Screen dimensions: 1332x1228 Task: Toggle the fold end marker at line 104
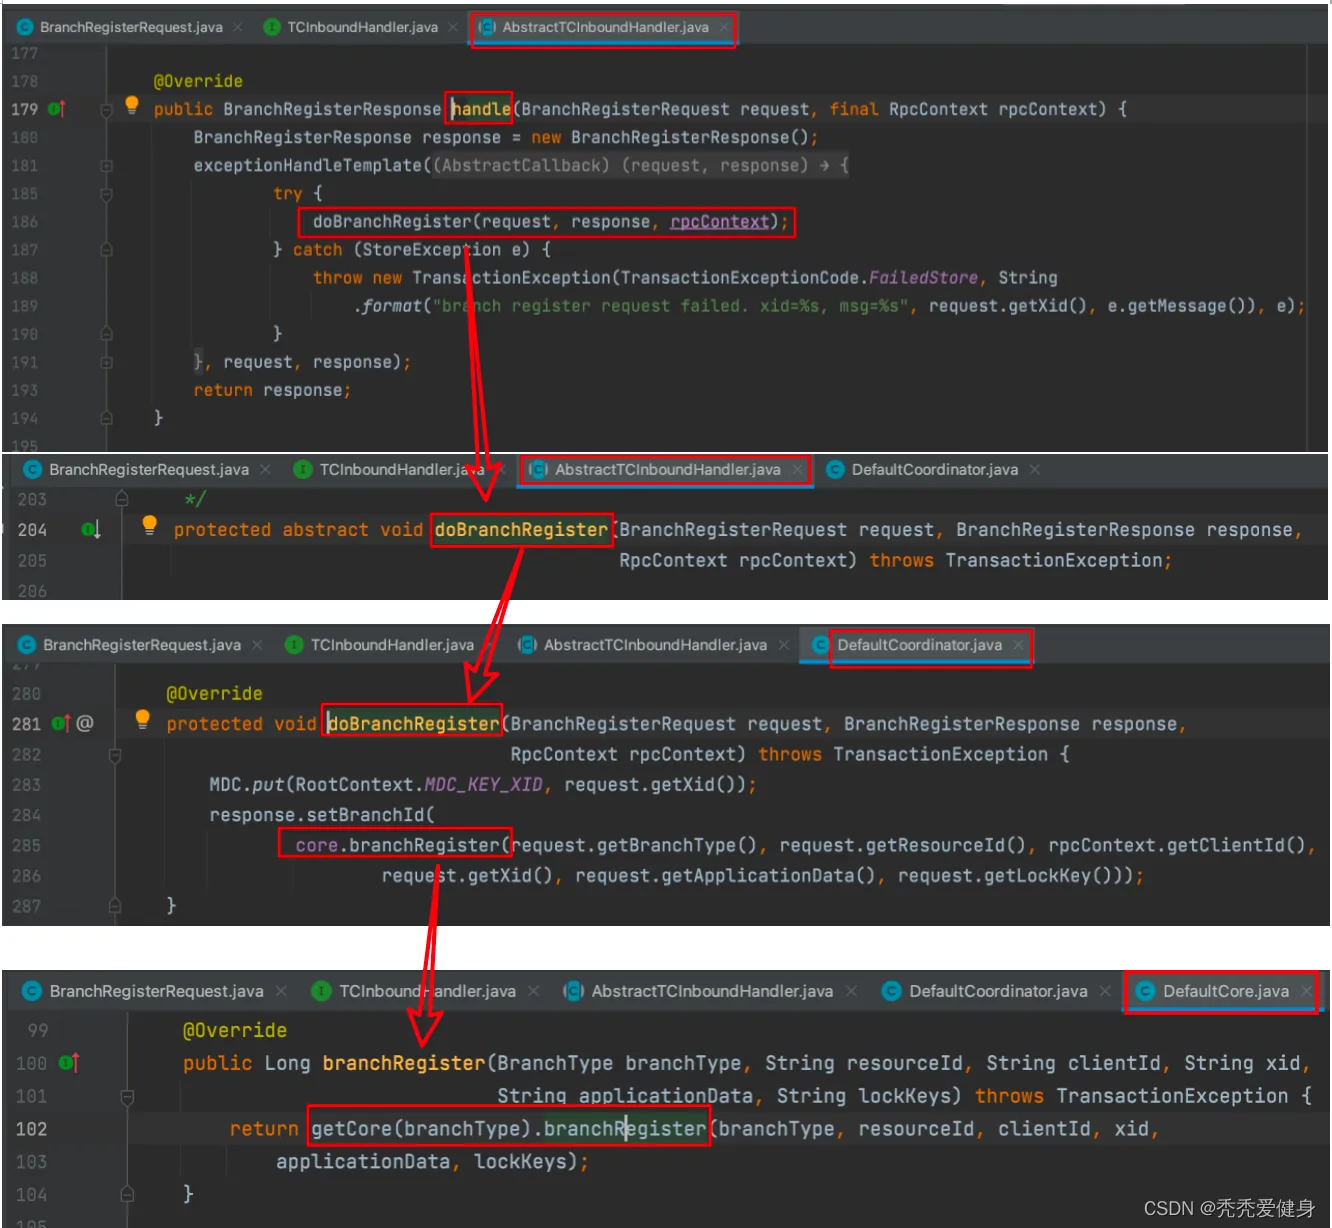pos(127,1194)
